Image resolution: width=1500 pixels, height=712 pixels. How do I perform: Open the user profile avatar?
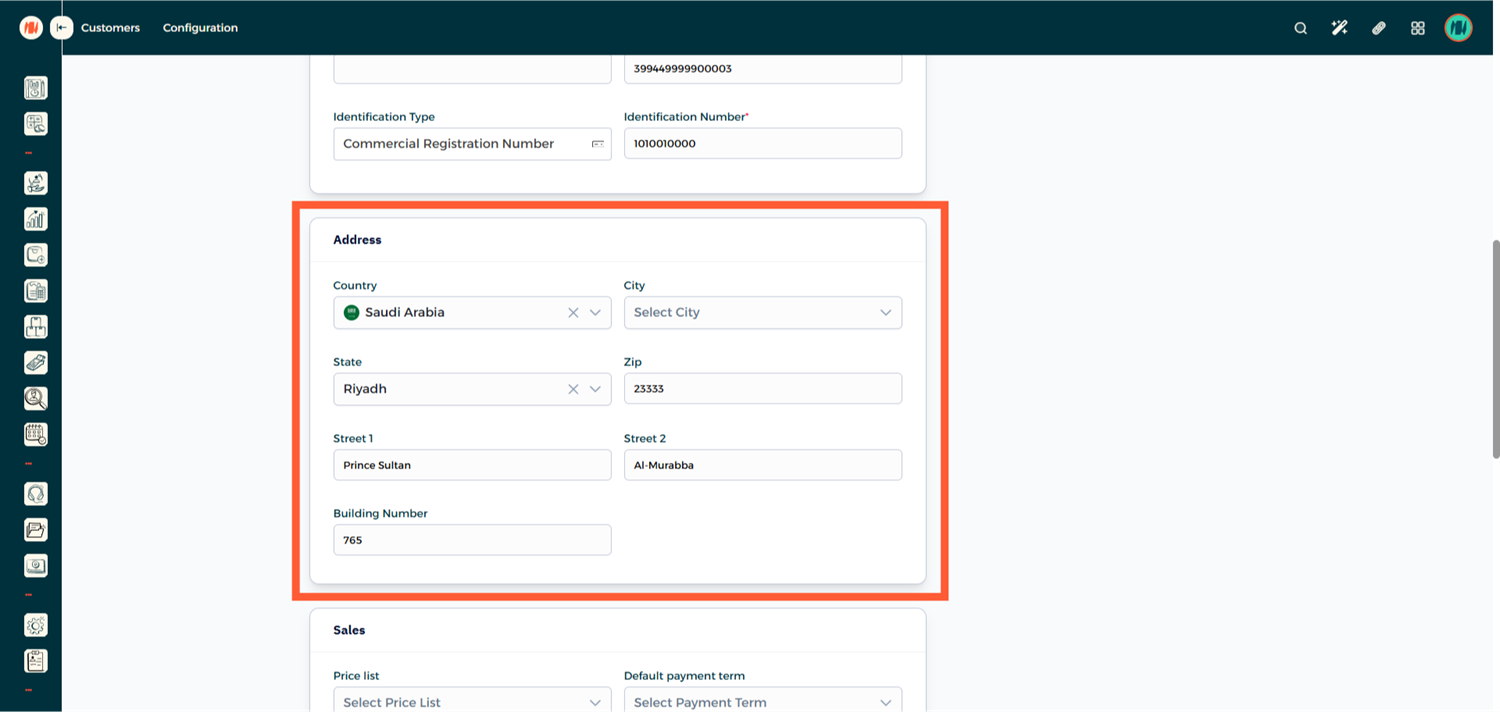[1458, 28]
